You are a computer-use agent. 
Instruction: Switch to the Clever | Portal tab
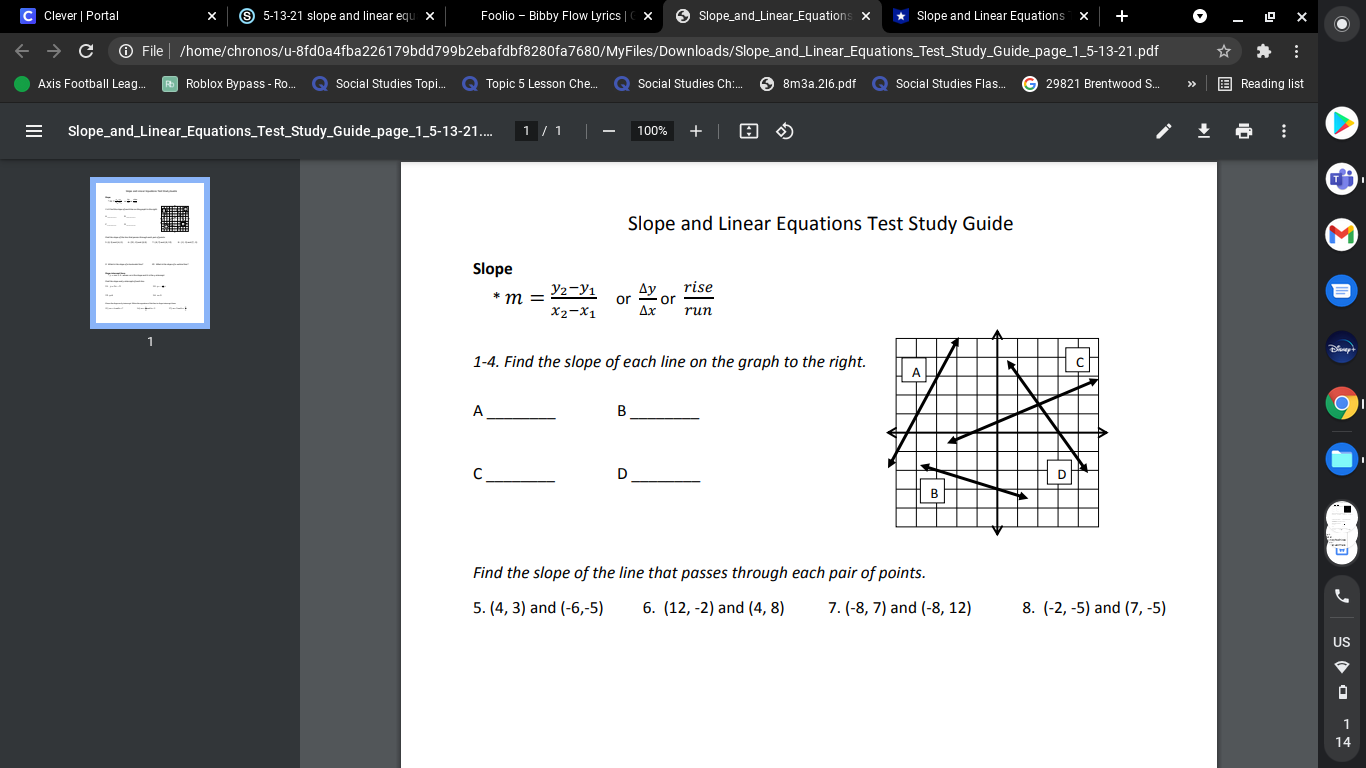(x=110, y=16)
